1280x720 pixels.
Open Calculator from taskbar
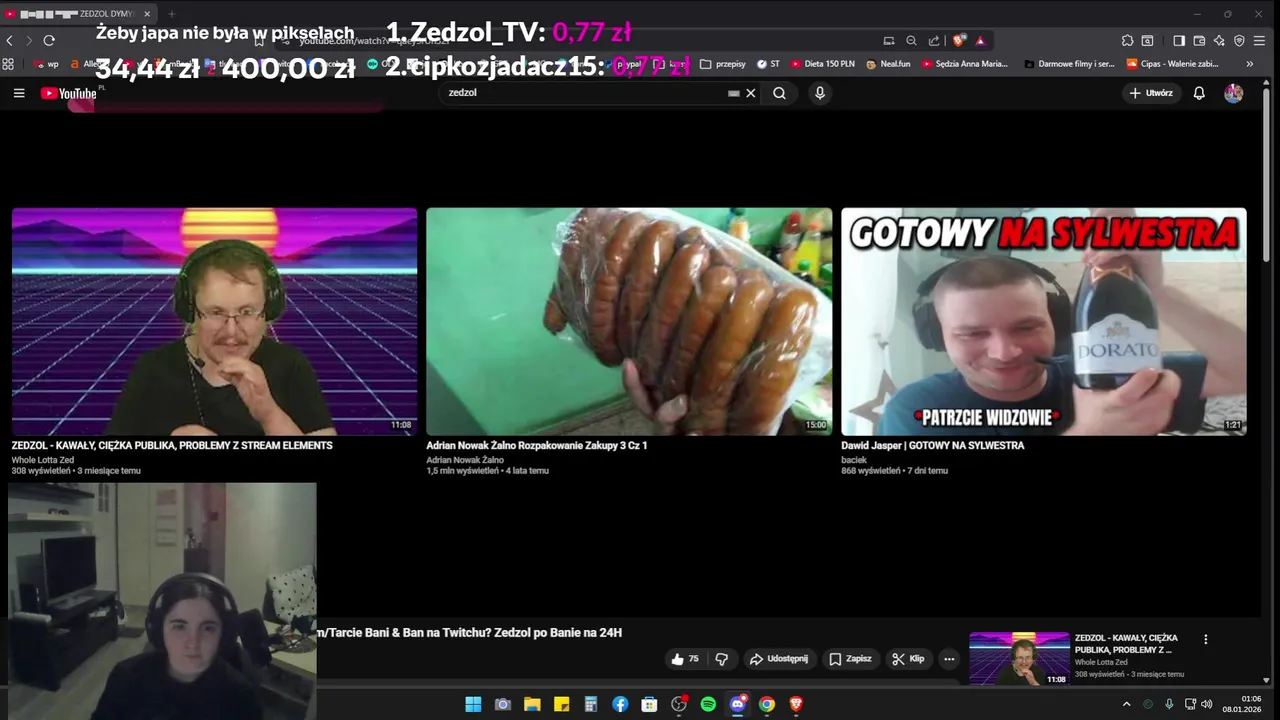pos(591,704)
